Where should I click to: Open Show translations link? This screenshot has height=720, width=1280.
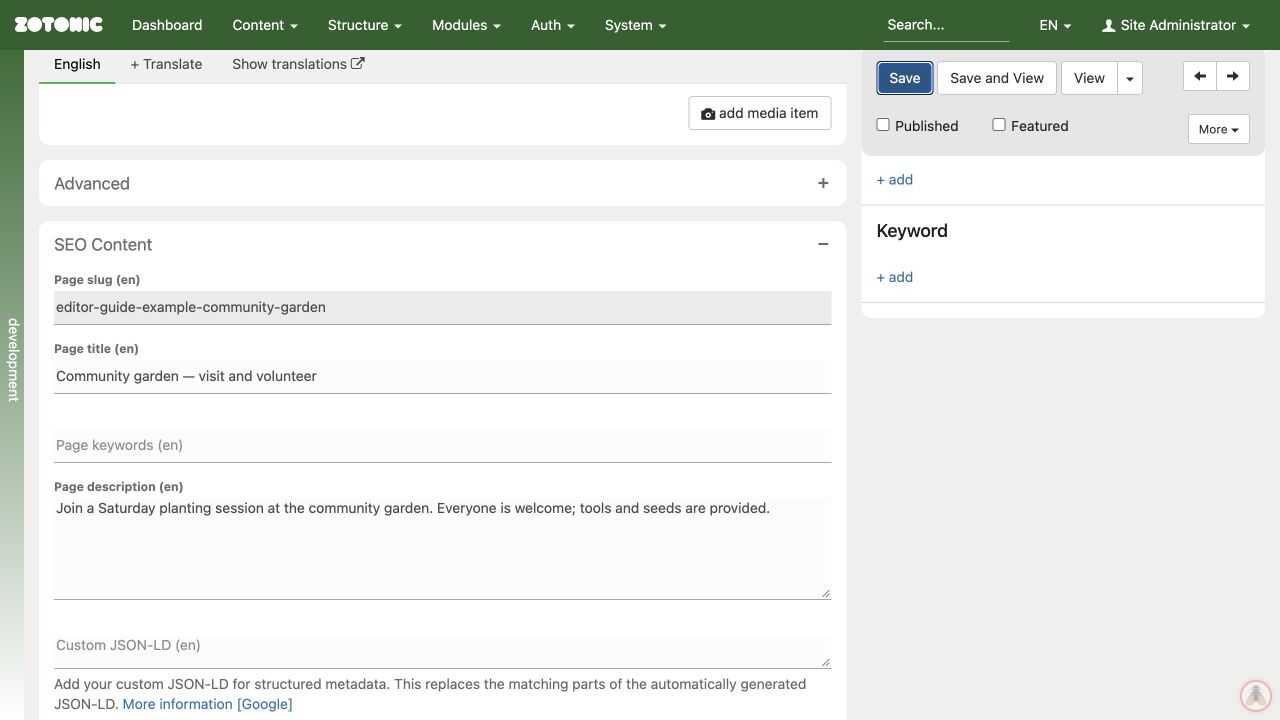298,64
